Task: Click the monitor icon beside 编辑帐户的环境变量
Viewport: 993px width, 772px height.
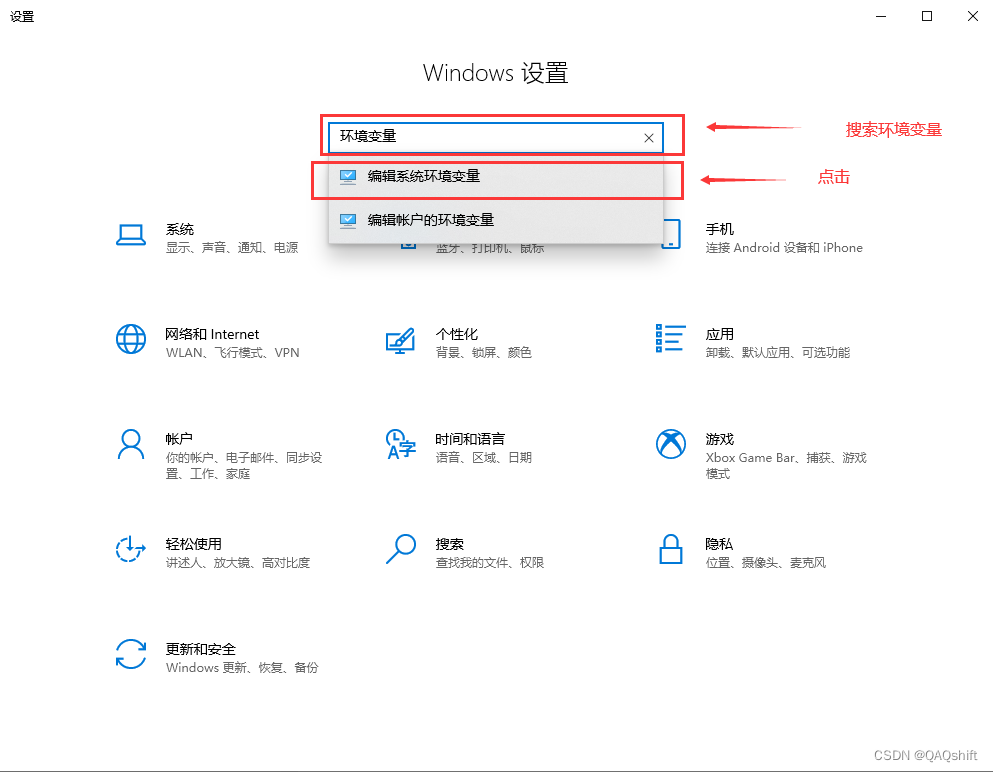Action: (348, 220)
